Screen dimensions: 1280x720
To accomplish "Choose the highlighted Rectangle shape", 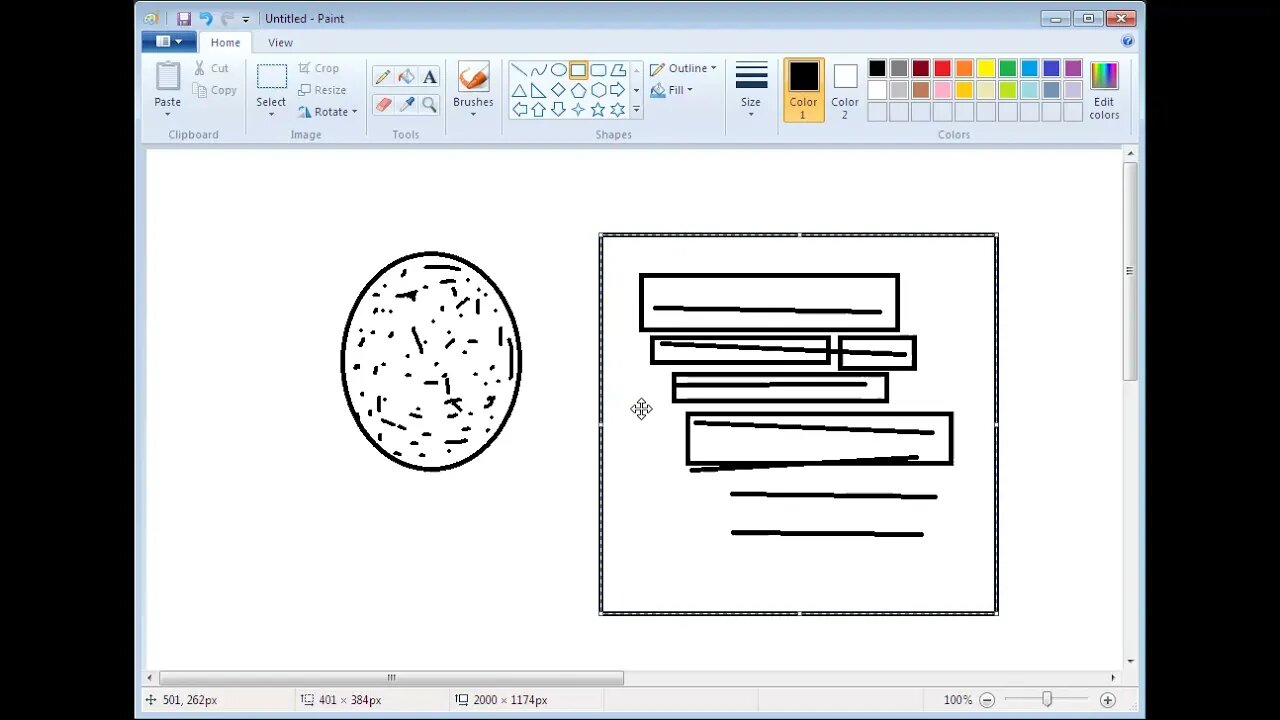I will 578,70.
